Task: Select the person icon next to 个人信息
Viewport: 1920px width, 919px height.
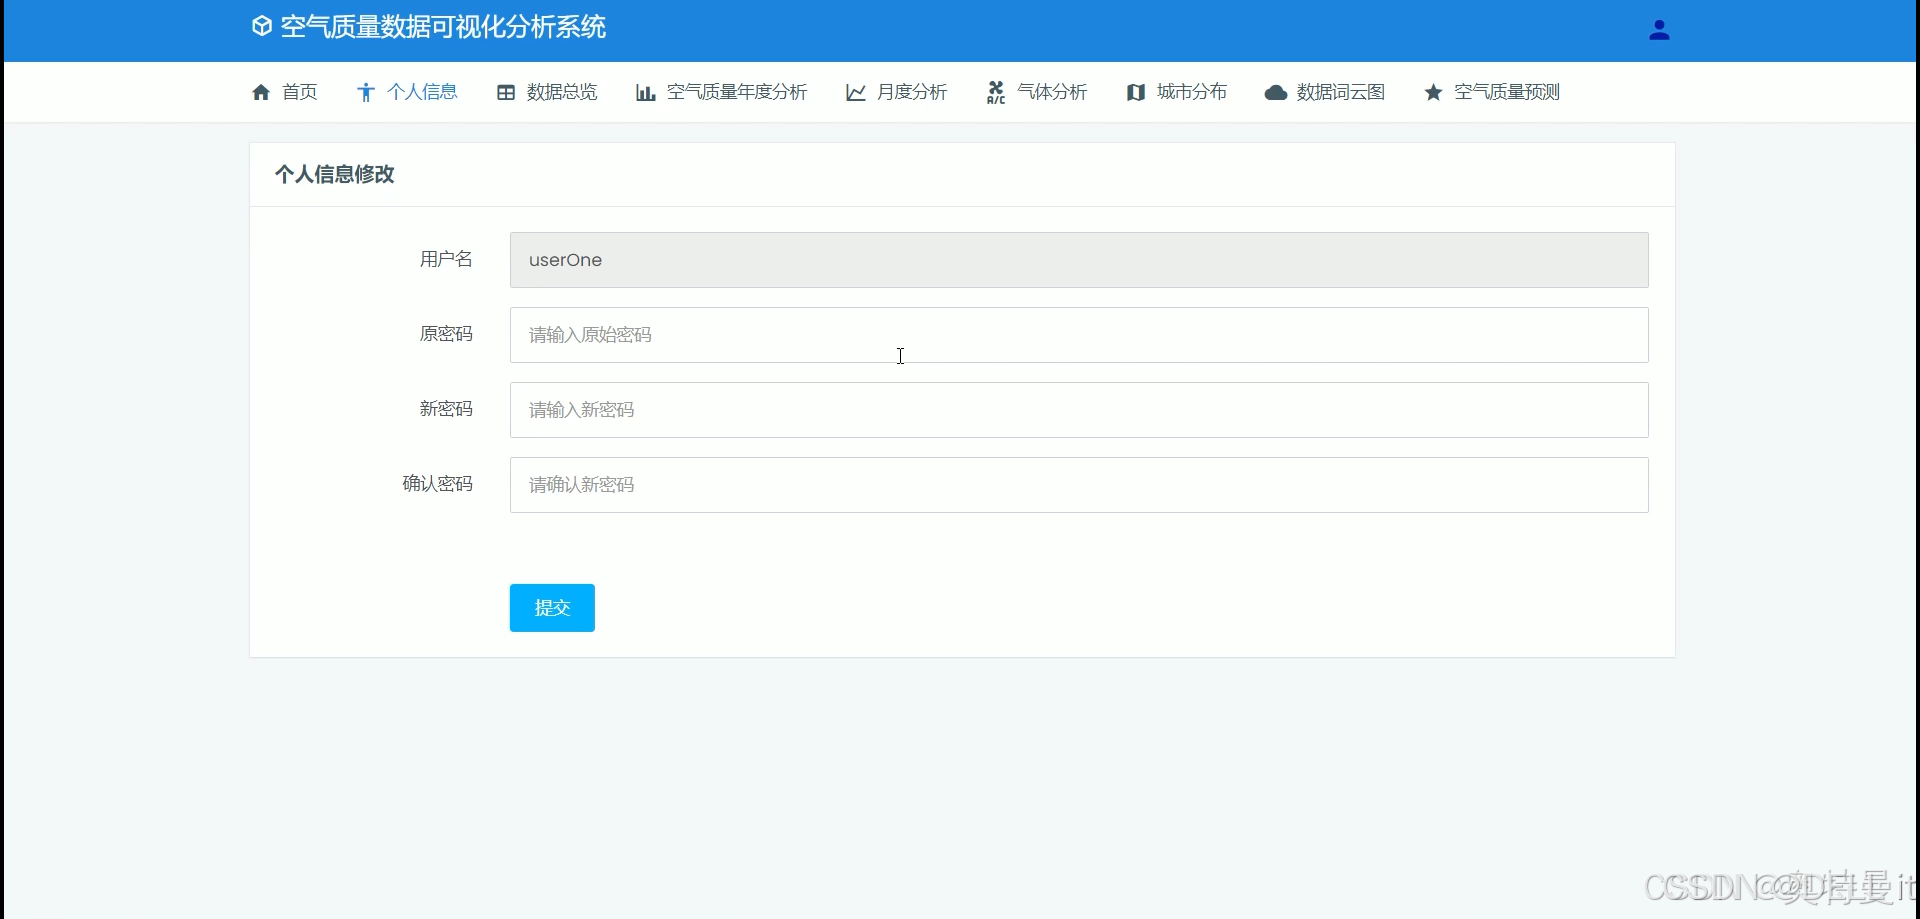Action: point(366,92)
